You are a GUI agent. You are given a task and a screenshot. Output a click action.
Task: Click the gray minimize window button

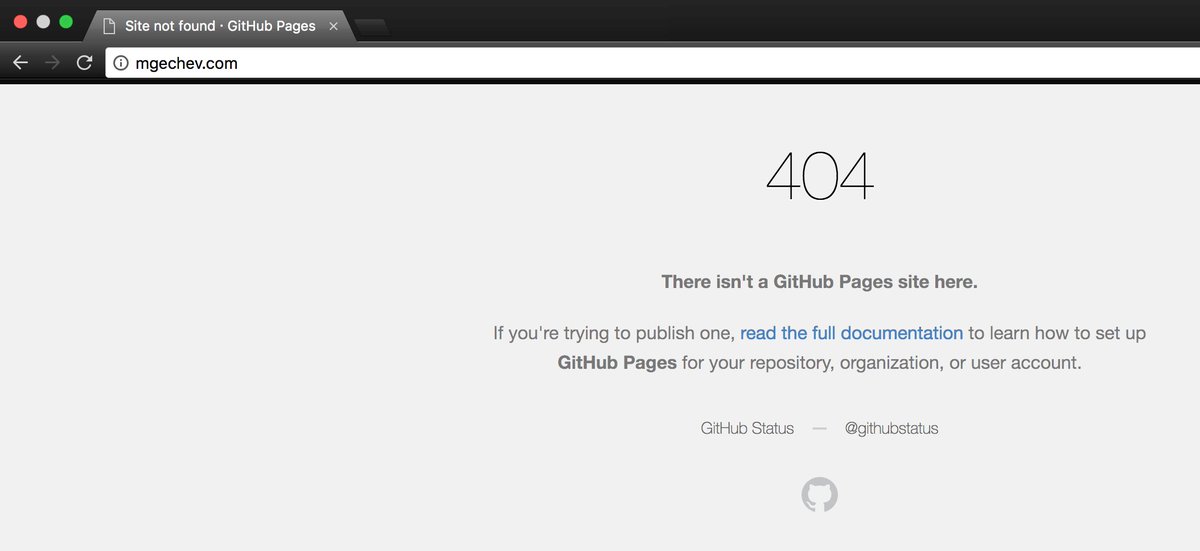43,22
